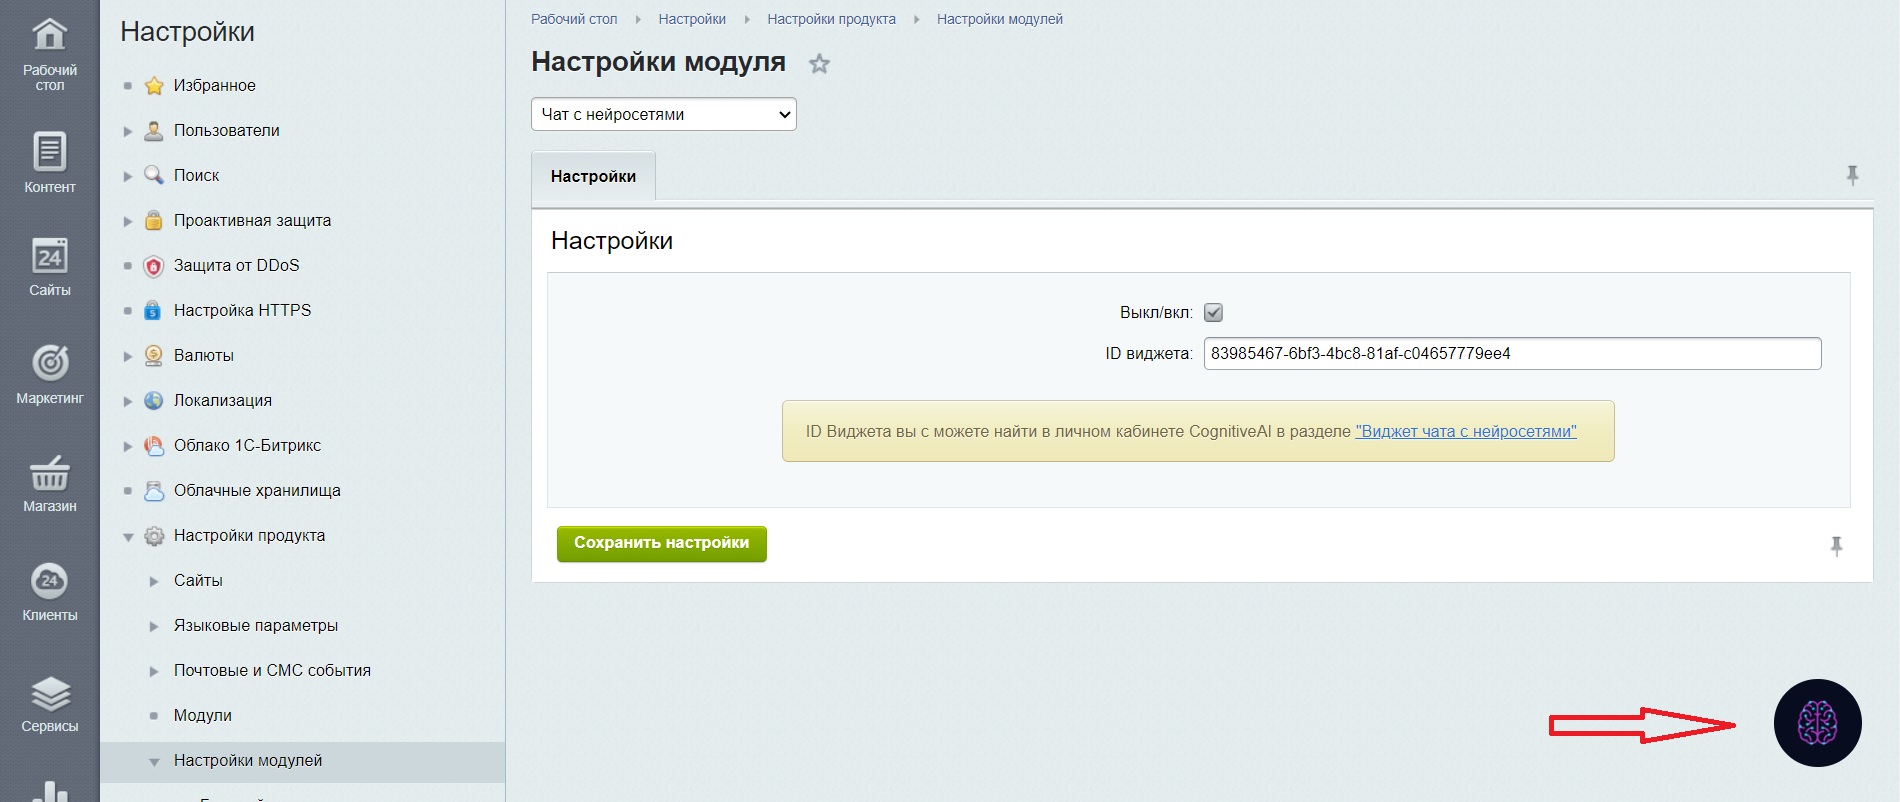Click the ID виджета input field

tap(1511, 353)
